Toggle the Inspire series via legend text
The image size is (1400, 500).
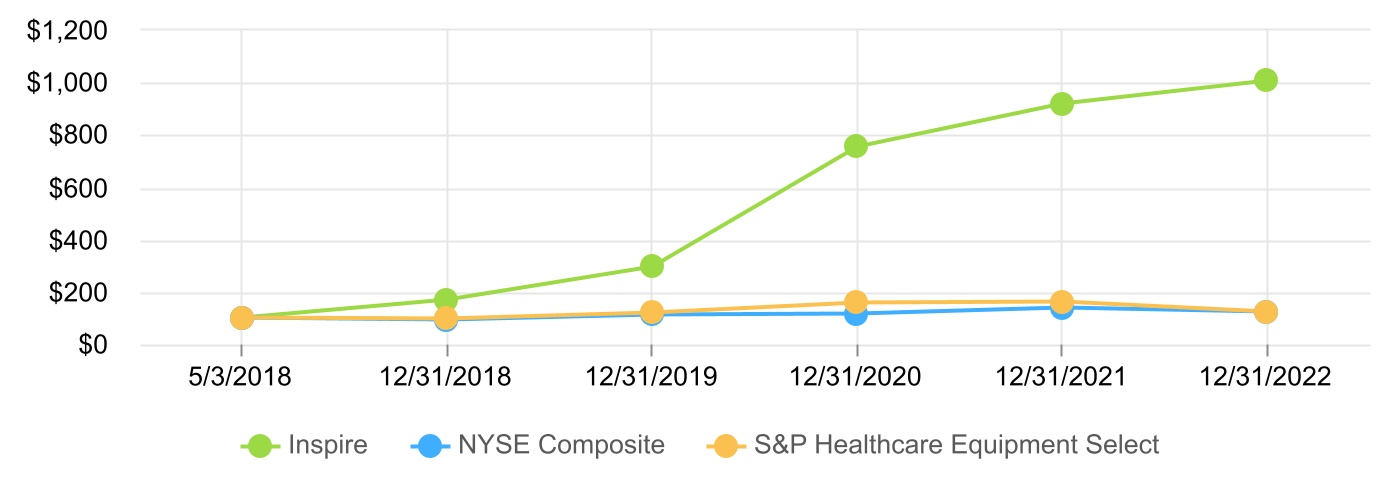pyautogui.click(x=327, y=445)
